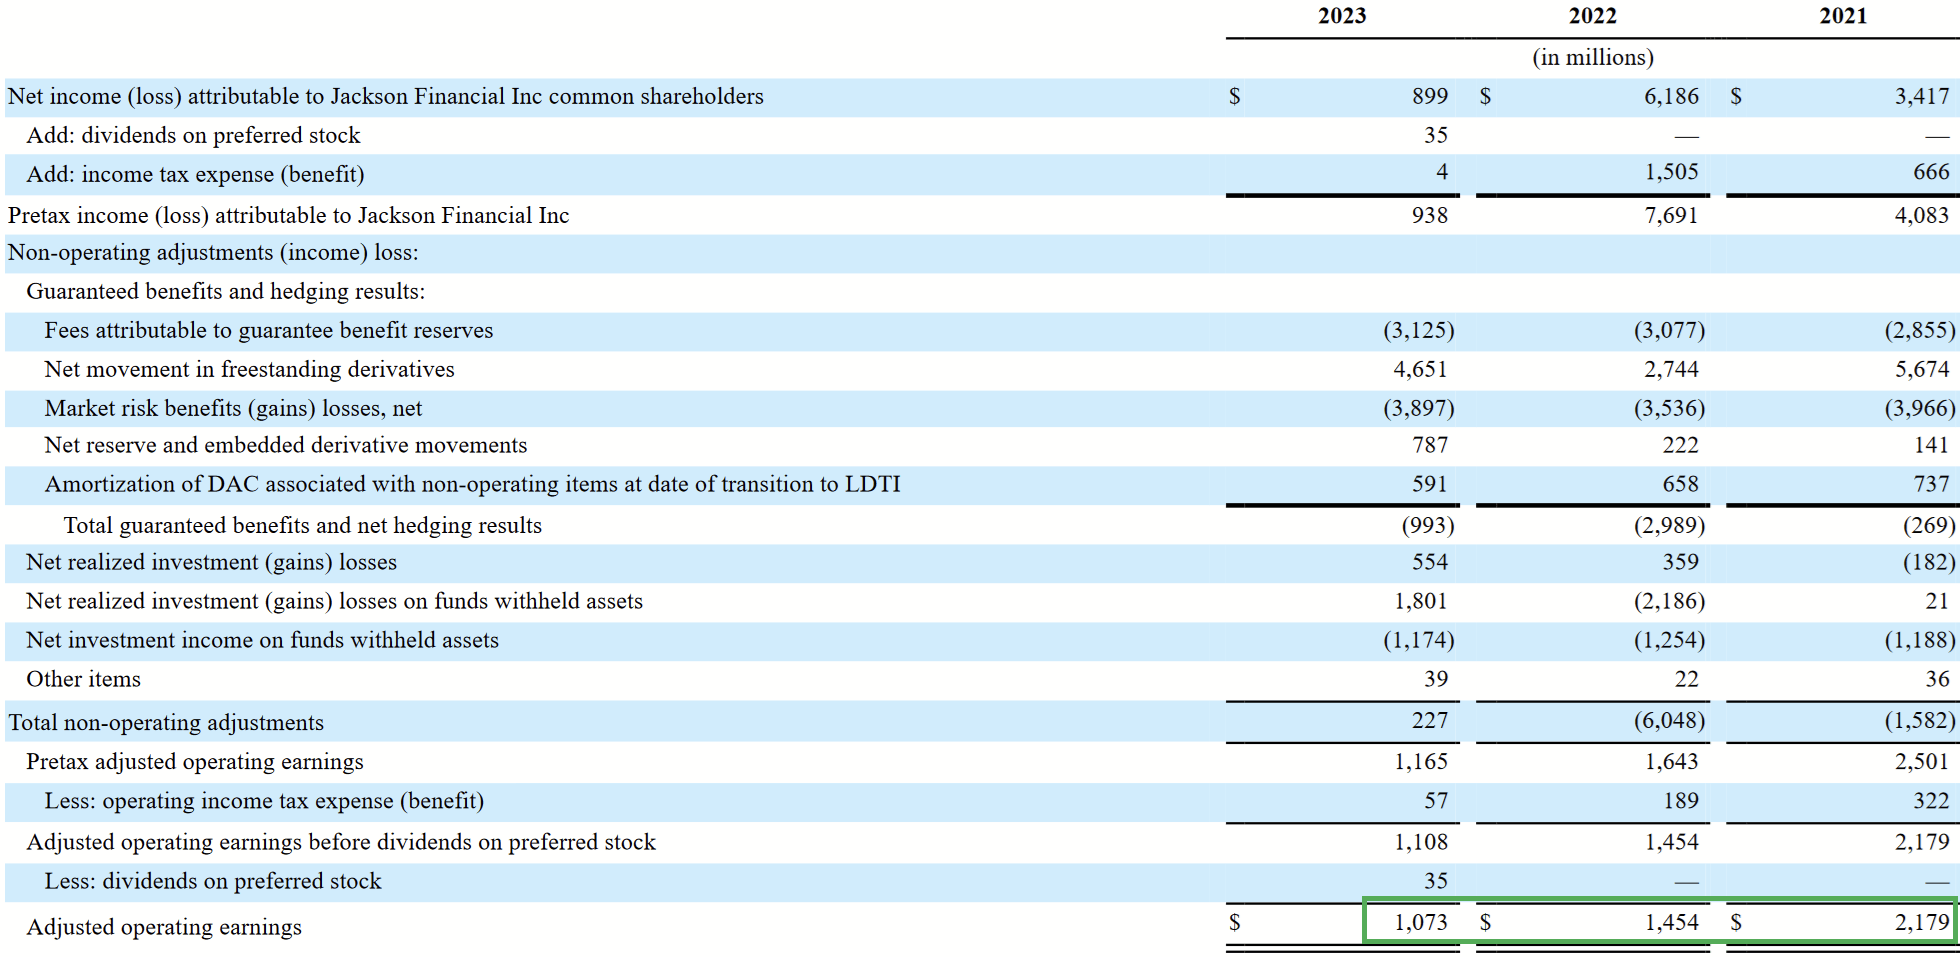Select the 2022 column header
This screenshot has width=1960, height=957.
1591,16
